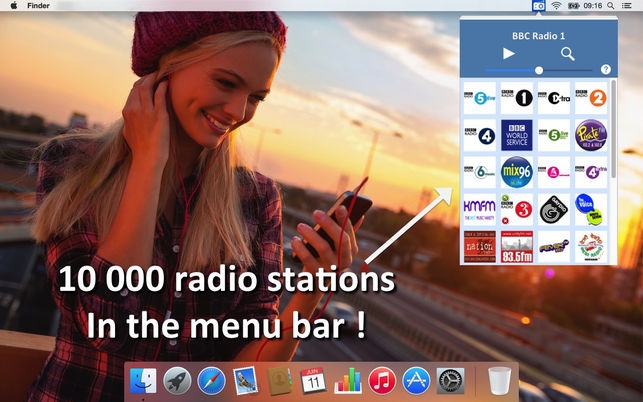The width and height of the screenshot is (643, 402).
Task: Tune in to BBC Radio 4
Action: 480,135
